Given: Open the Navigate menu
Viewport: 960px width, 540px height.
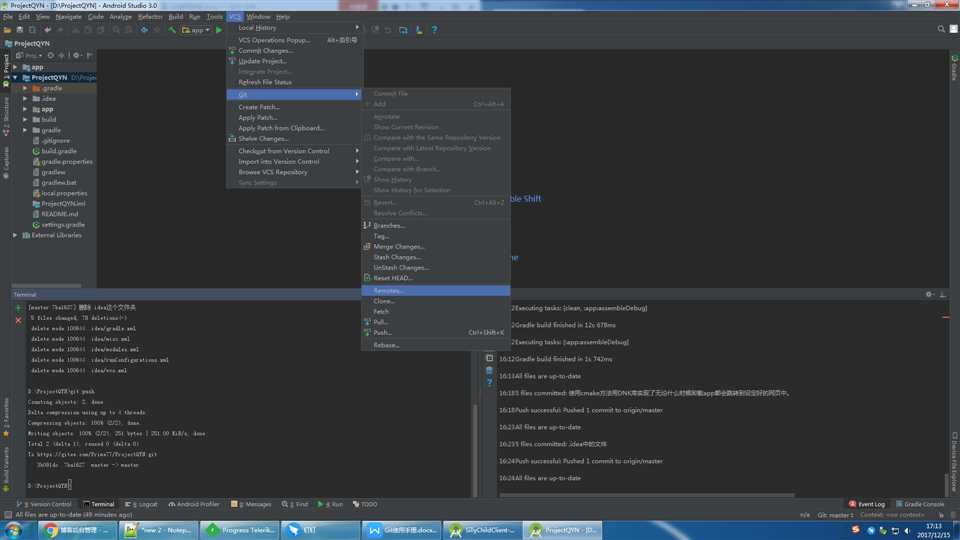Looking at the screenshot, I should tap(68, 17).
